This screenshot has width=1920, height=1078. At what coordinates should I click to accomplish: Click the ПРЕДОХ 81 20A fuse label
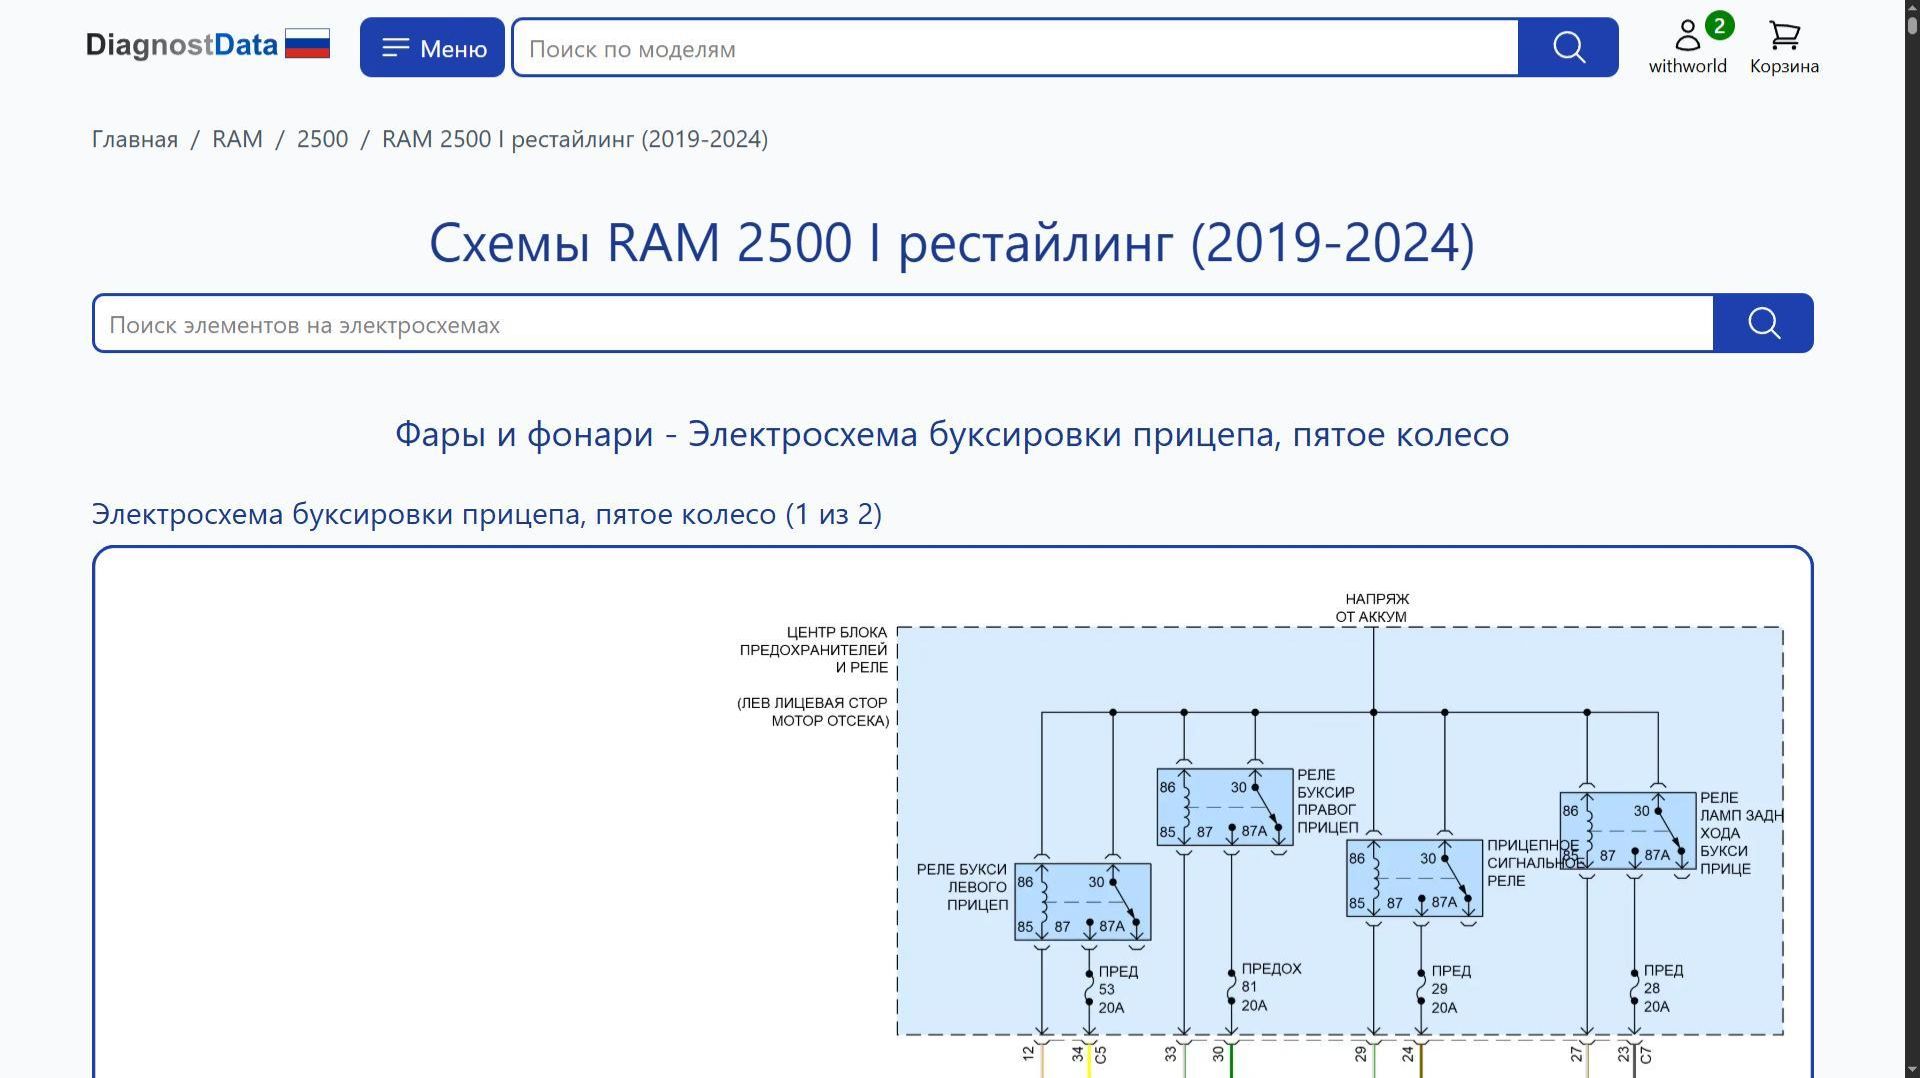(x=1271, y=987)
